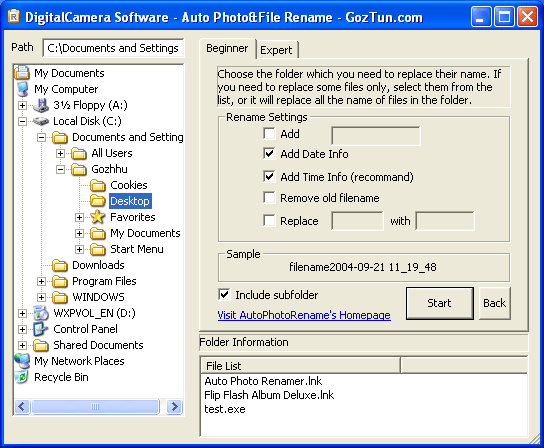Viewport: 544px width, 448px height.
Task: Click the tree's horizontal scrollbar thumb
Action: coord(95,406)
